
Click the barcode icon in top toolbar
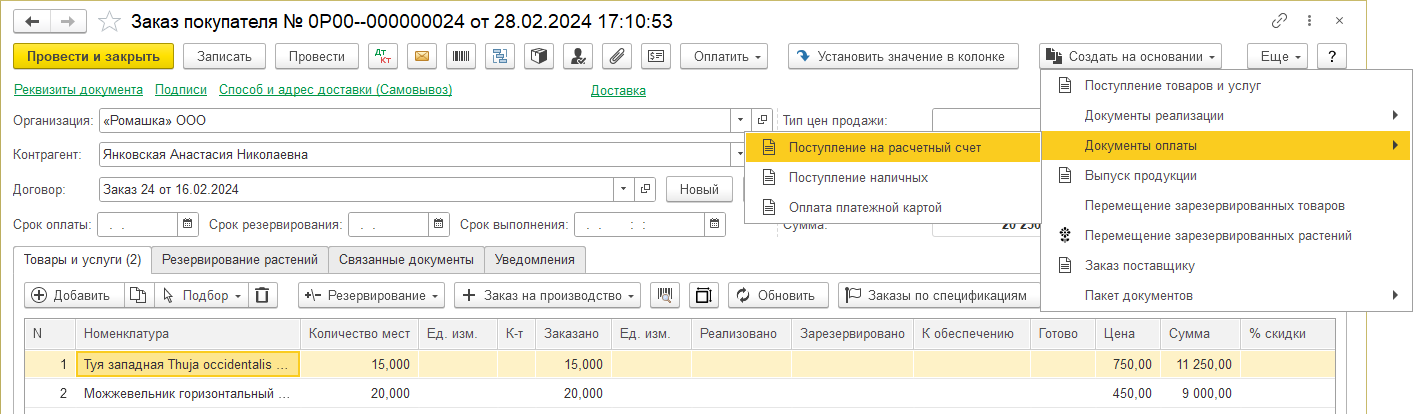click(461, 57)
